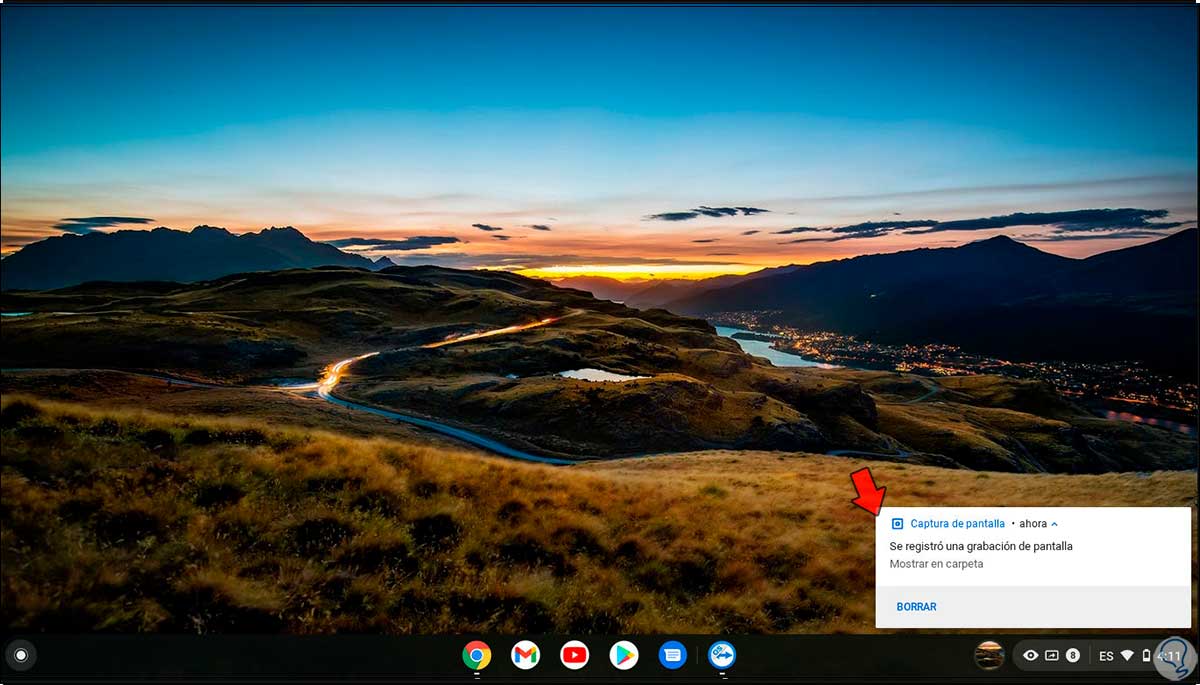Open the Messages app on the shelf
The height and width of the screenshot is (685, 1200).
pyautogui.click(x=673, y=655)
